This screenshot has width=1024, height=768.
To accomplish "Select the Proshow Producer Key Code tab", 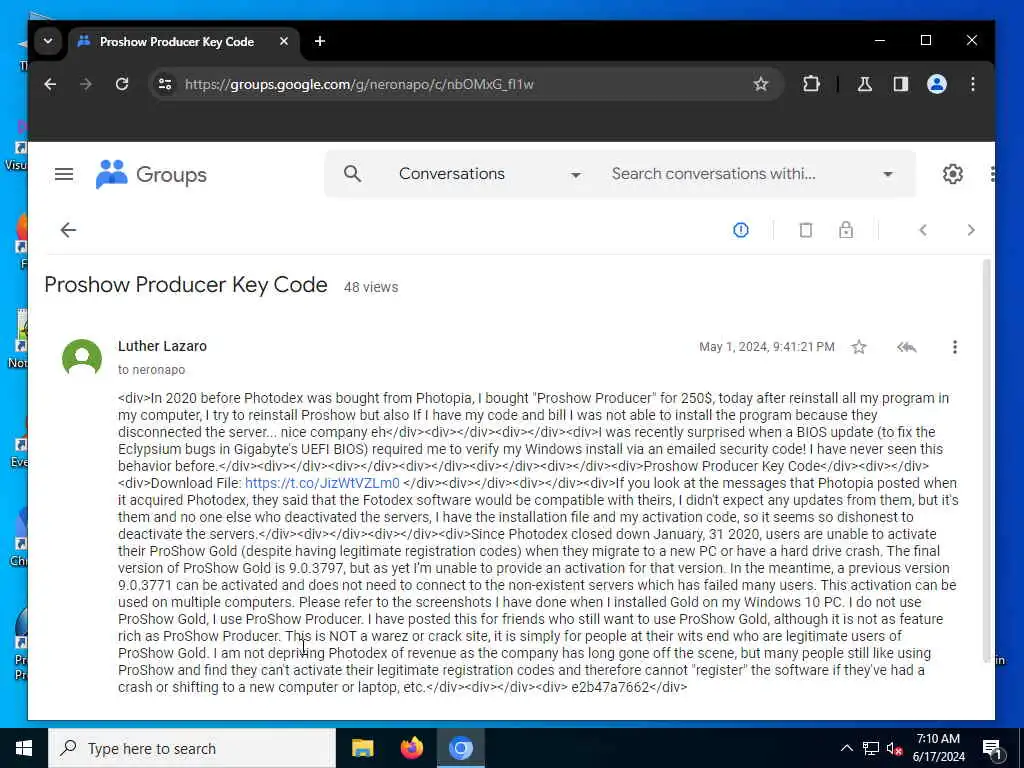I will pyautogui.click(x=176, y=42).
